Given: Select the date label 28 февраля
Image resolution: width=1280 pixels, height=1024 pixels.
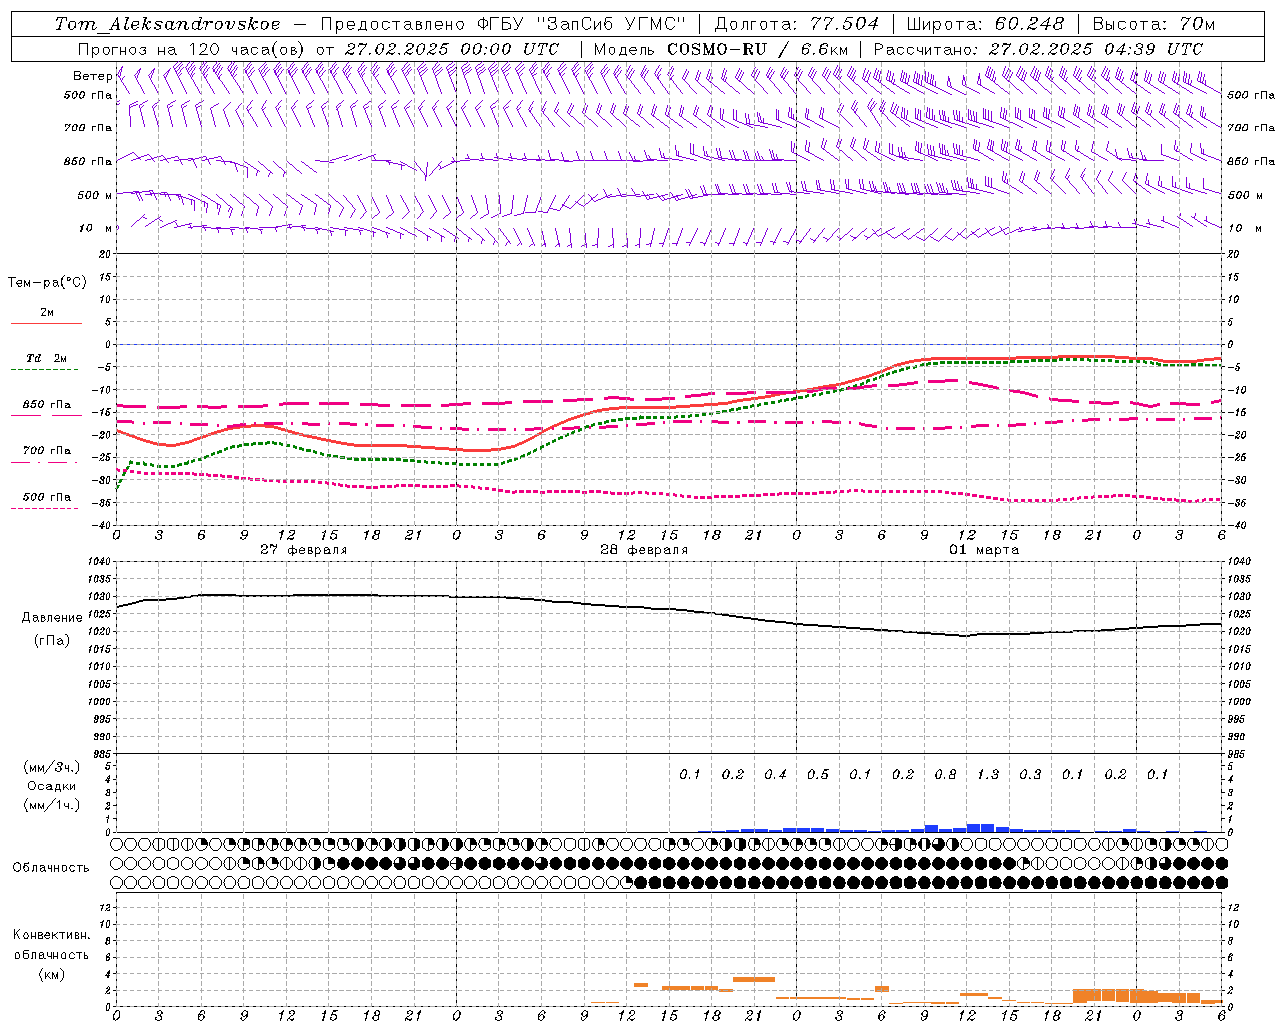Looking at the screenshot, I should 644,550.
